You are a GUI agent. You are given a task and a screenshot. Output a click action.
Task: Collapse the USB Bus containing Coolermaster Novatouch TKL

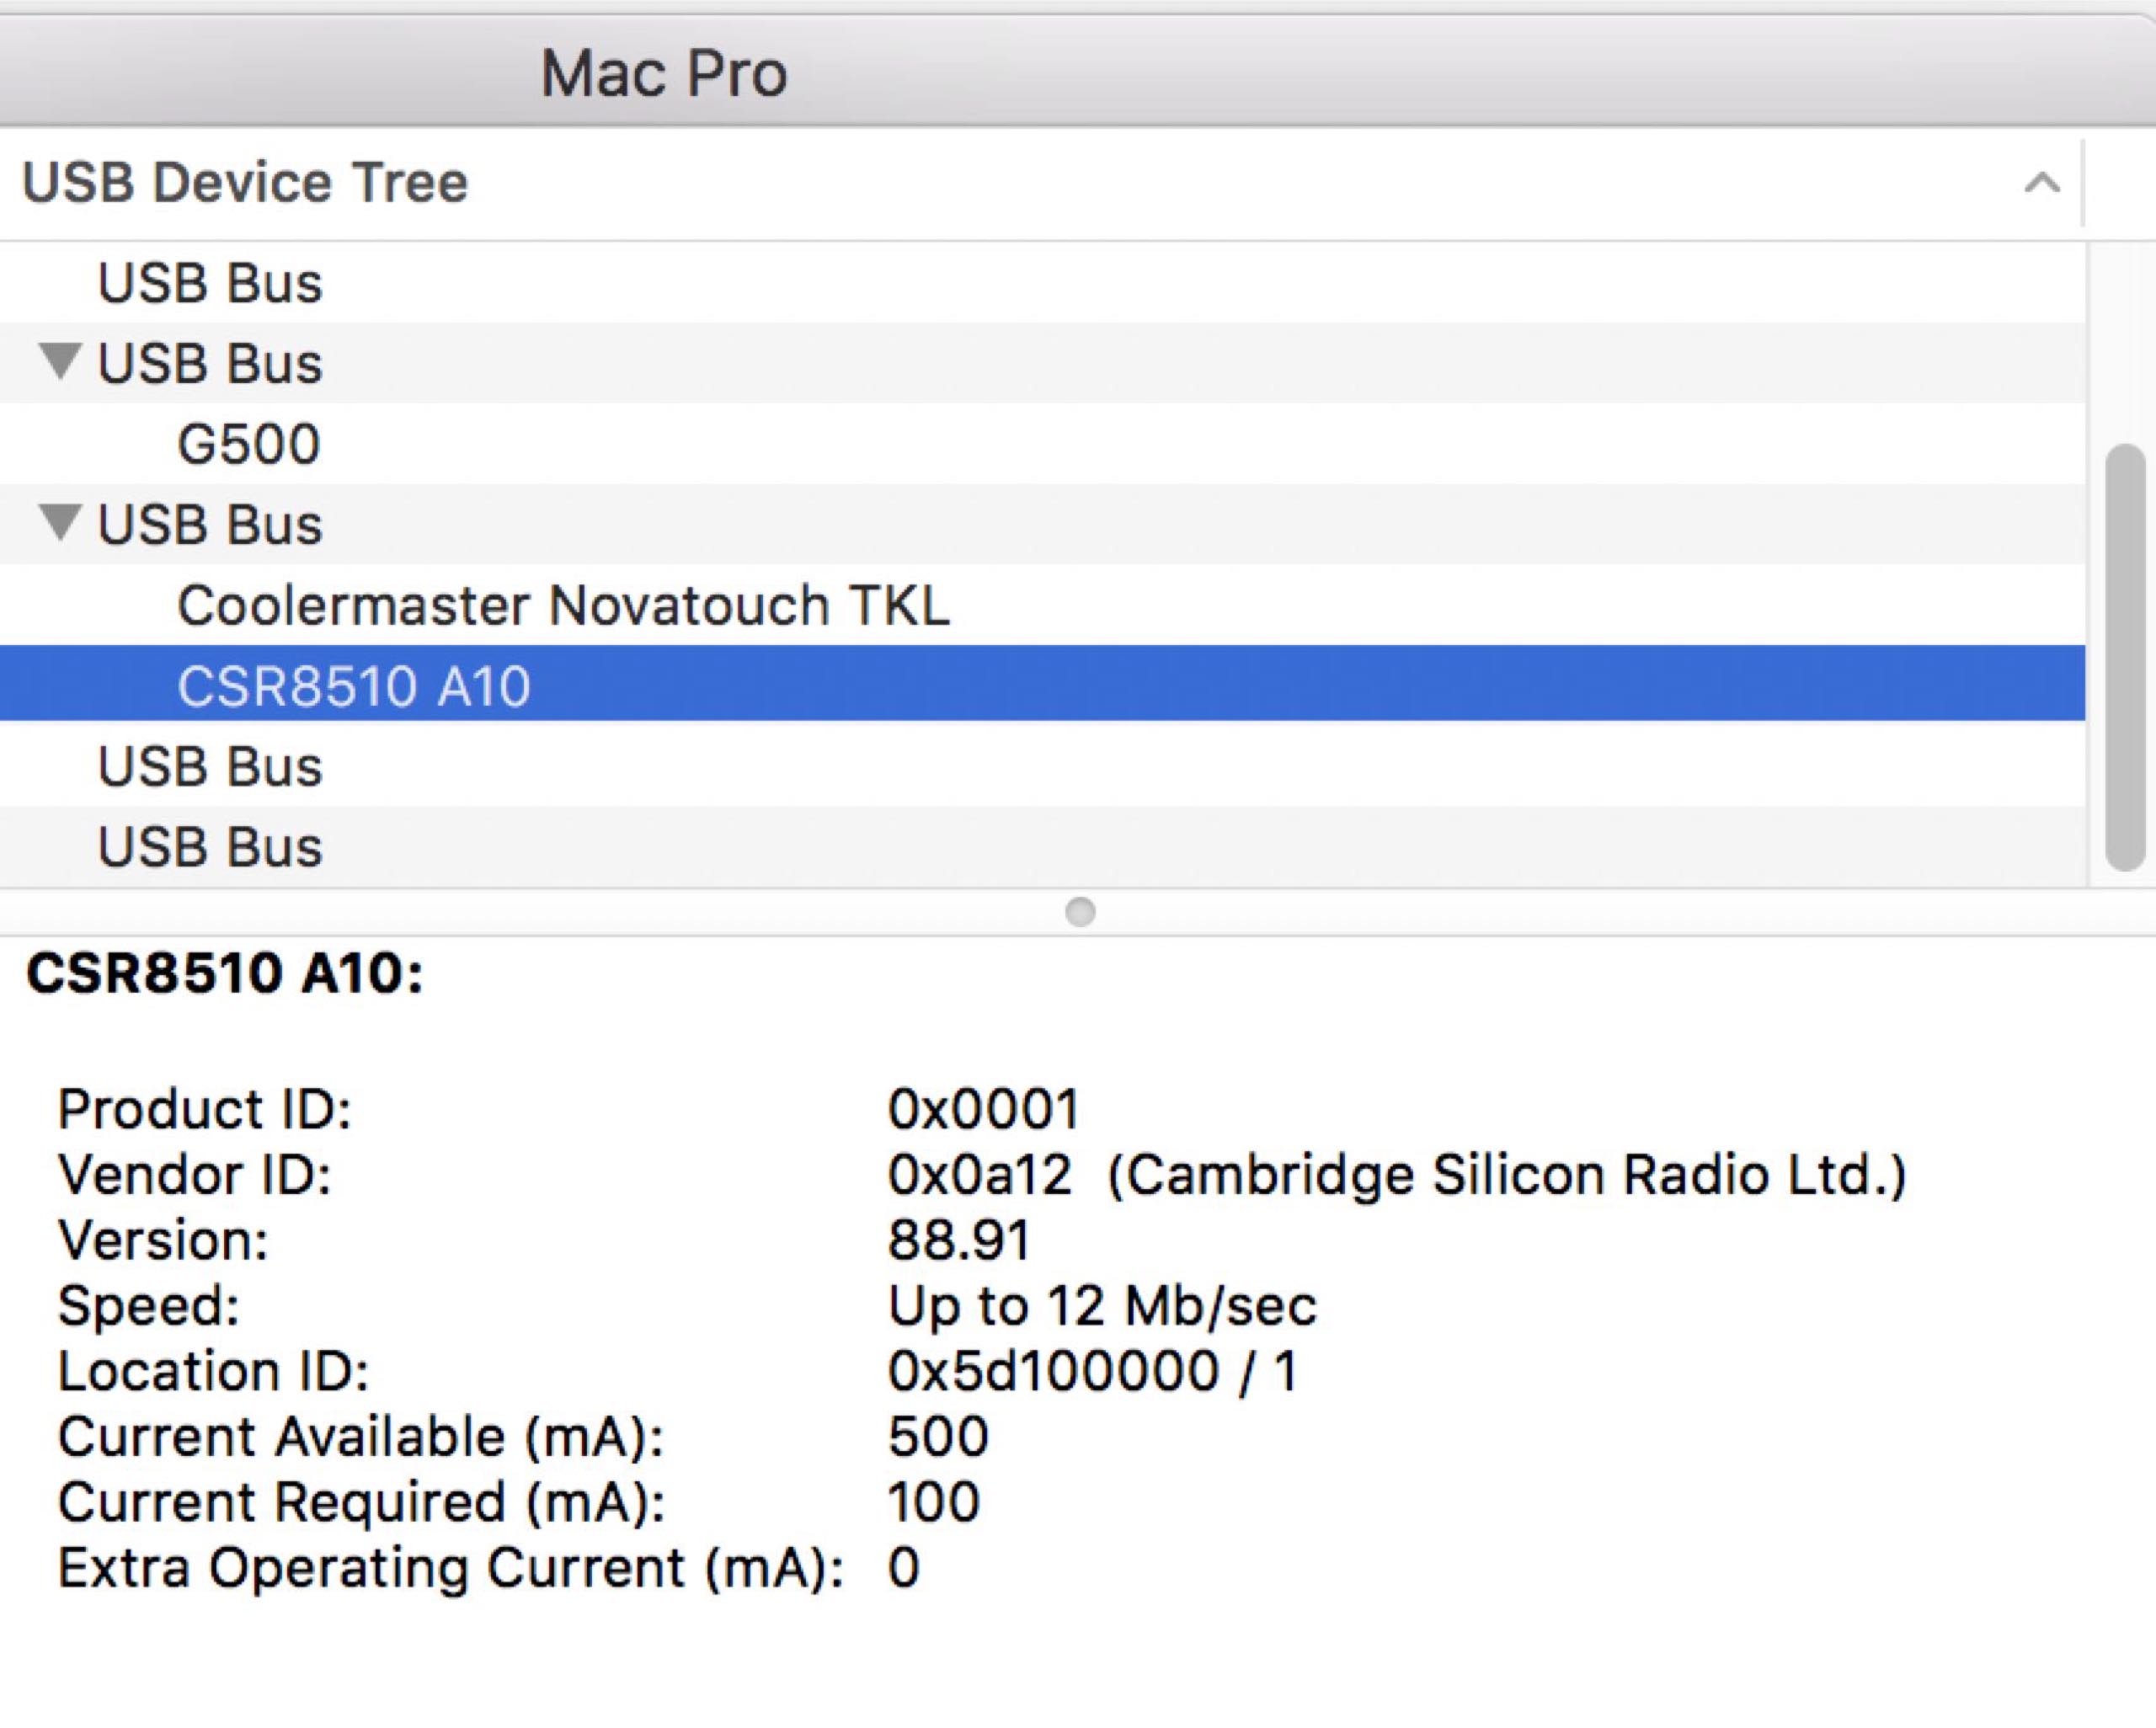click(x=60, y=523)
